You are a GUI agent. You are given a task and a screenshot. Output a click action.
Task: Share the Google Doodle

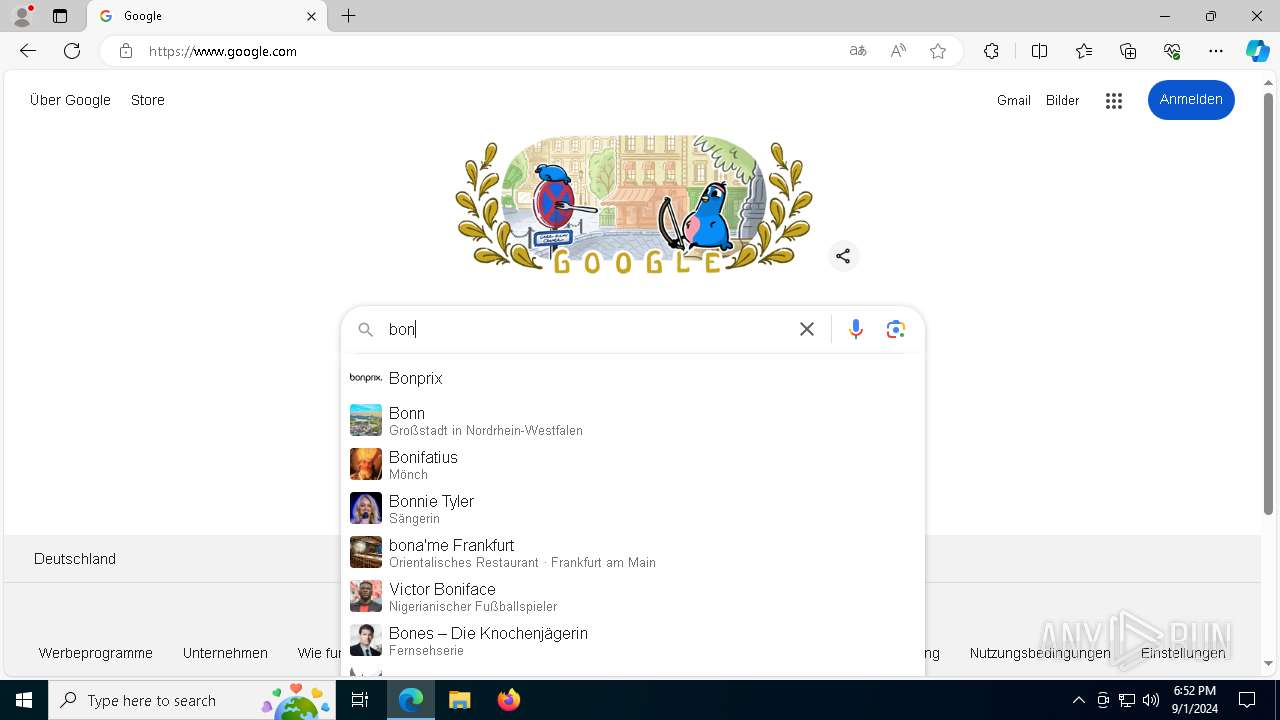click(843, 256)
